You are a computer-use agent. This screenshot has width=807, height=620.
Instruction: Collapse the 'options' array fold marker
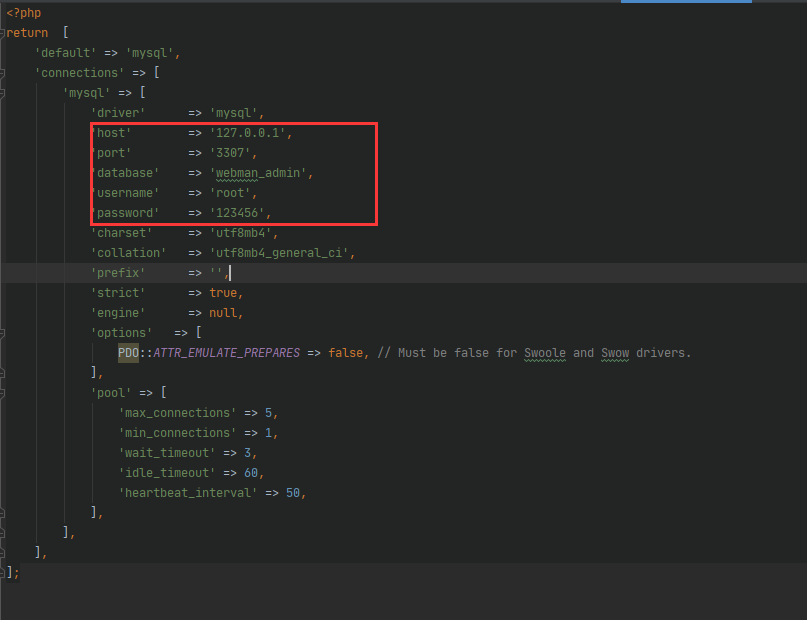coord(2,333)
